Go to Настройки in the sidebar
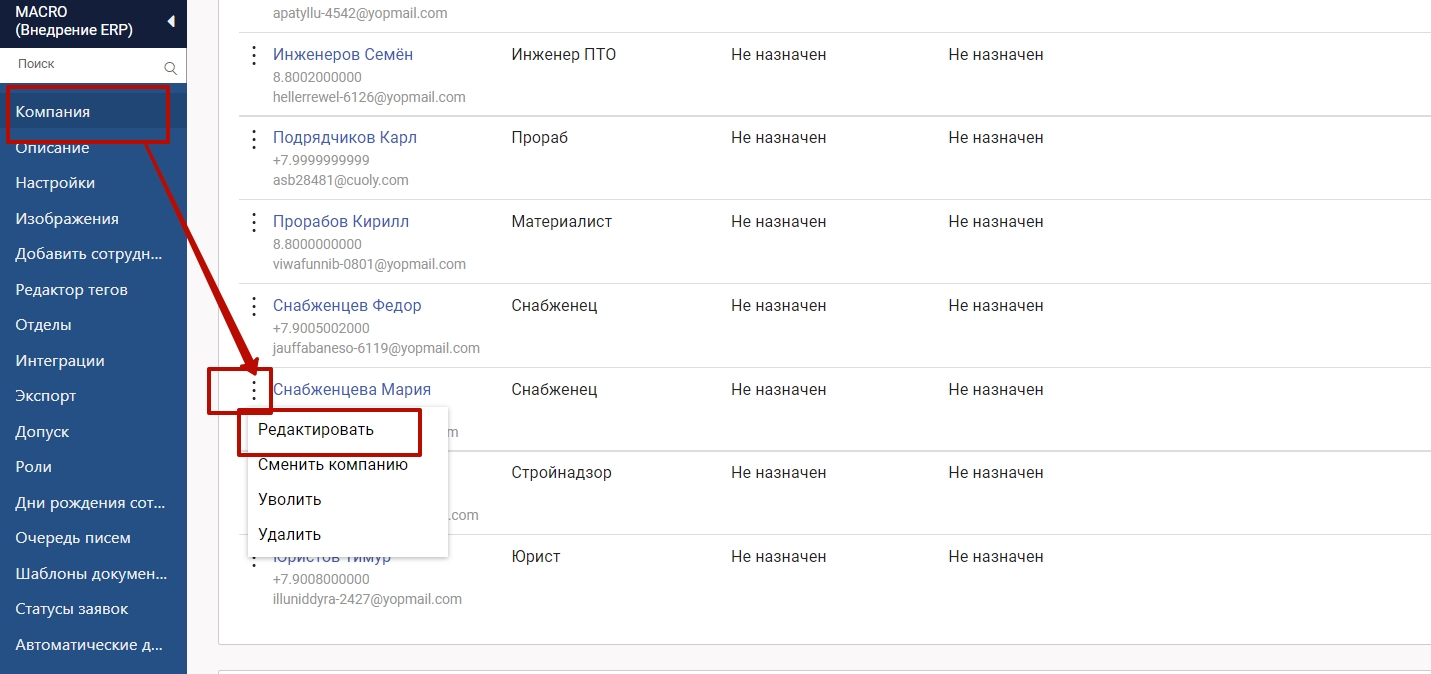The image size is (1431, 674). 55,183
